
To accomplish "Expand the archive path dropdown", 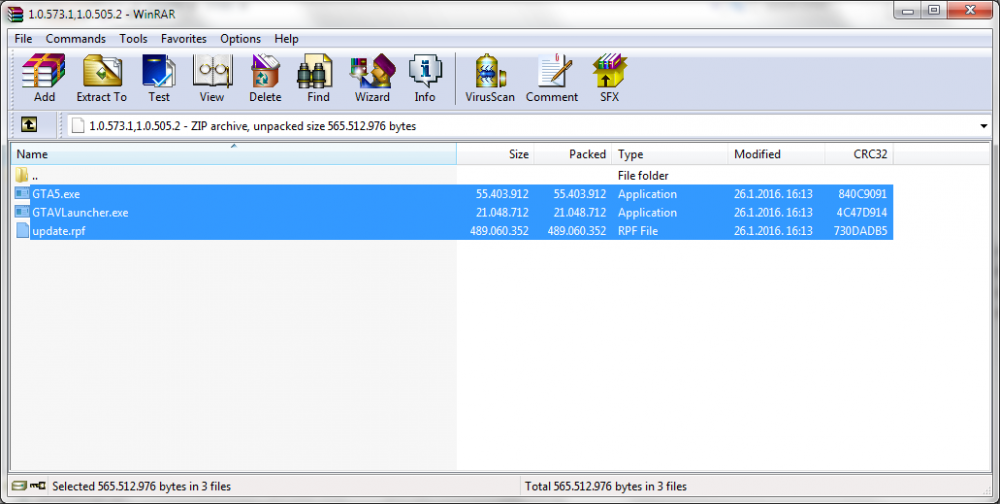I will (x=983, y=126).
